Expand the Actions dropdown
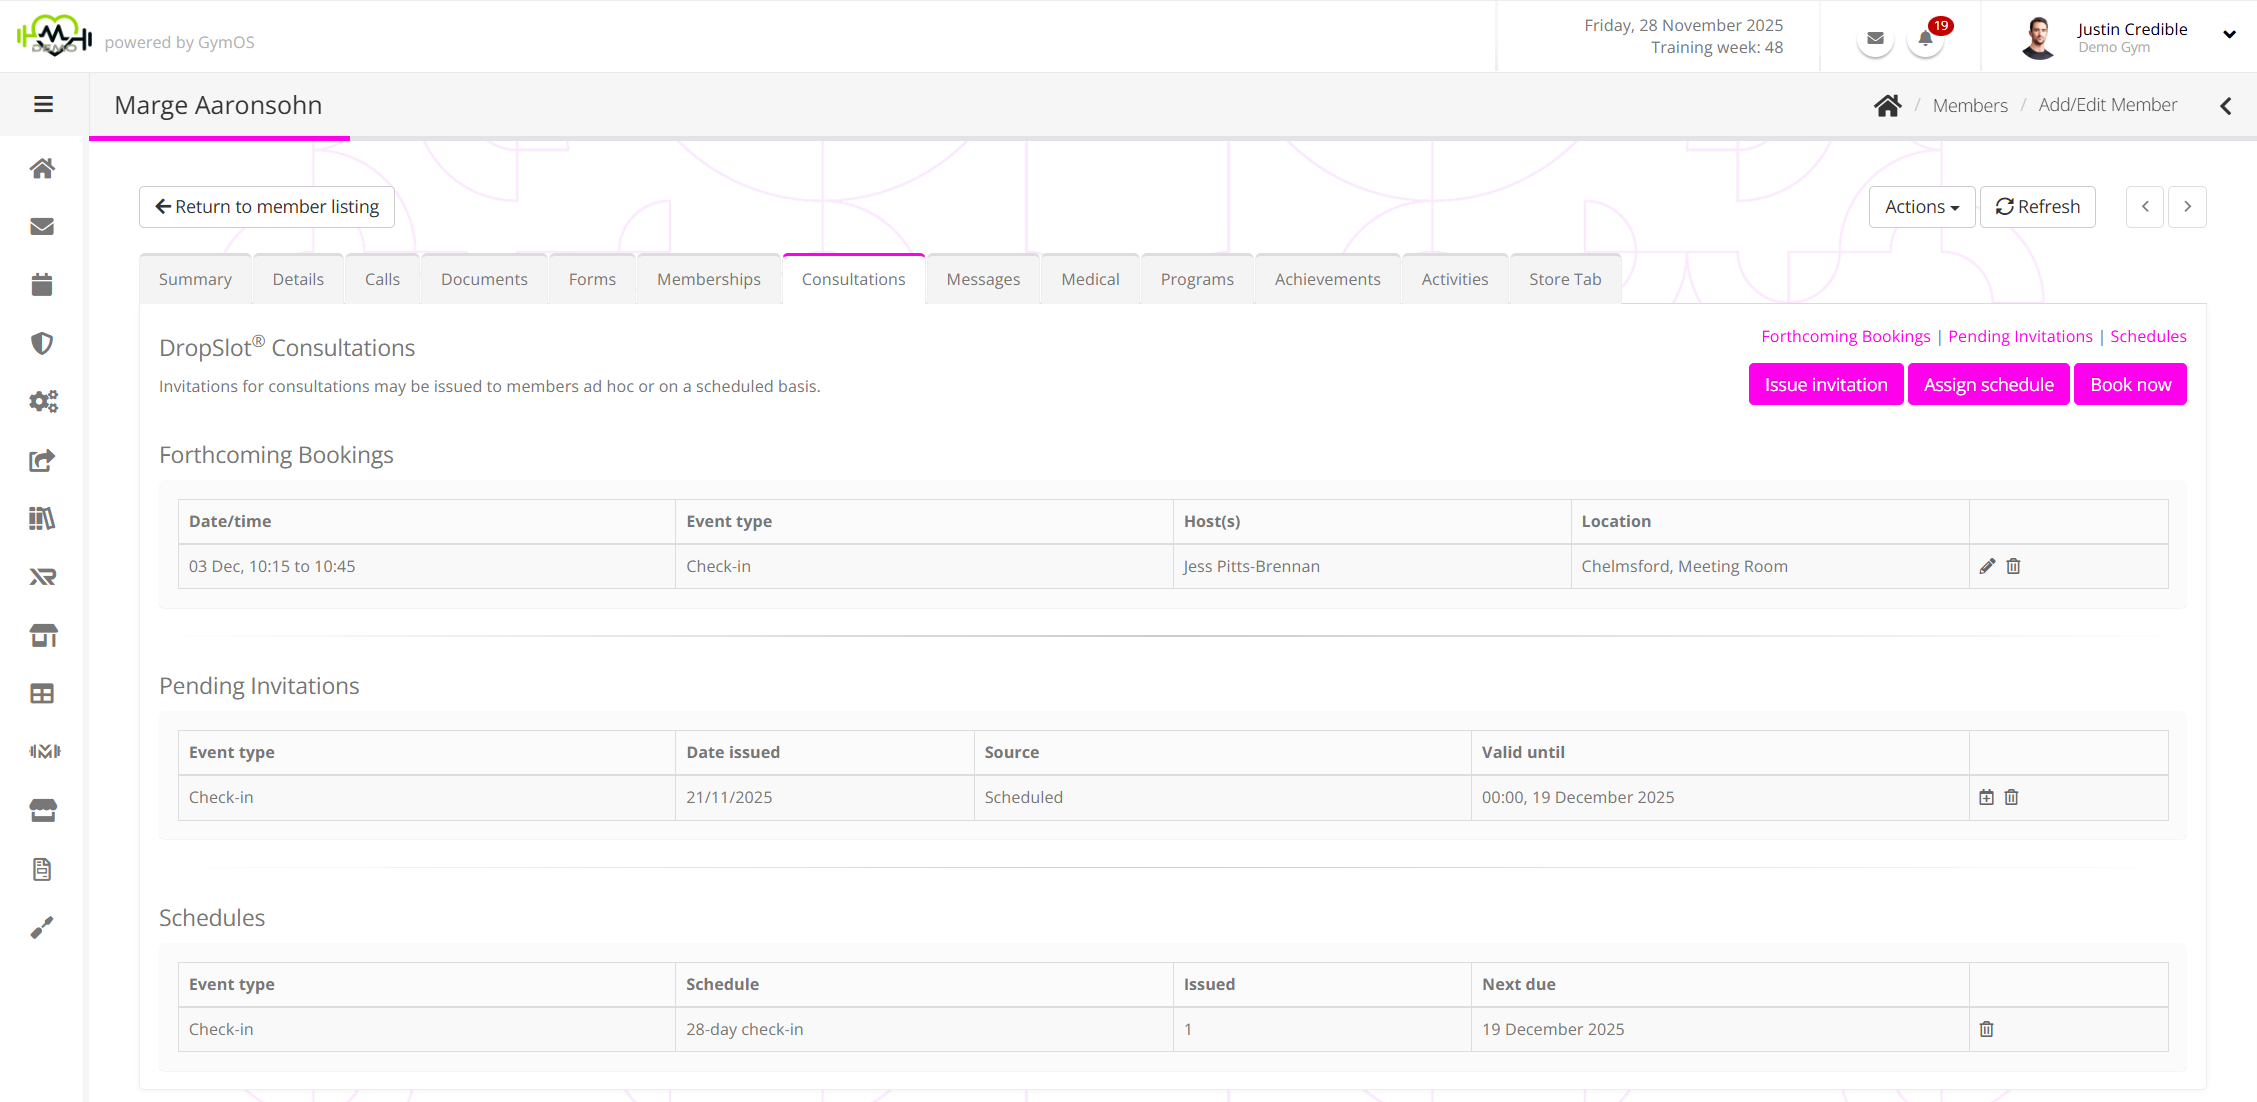Image resolution: width=2257 pixels, height=1102 pixels. pos(1921,207)
